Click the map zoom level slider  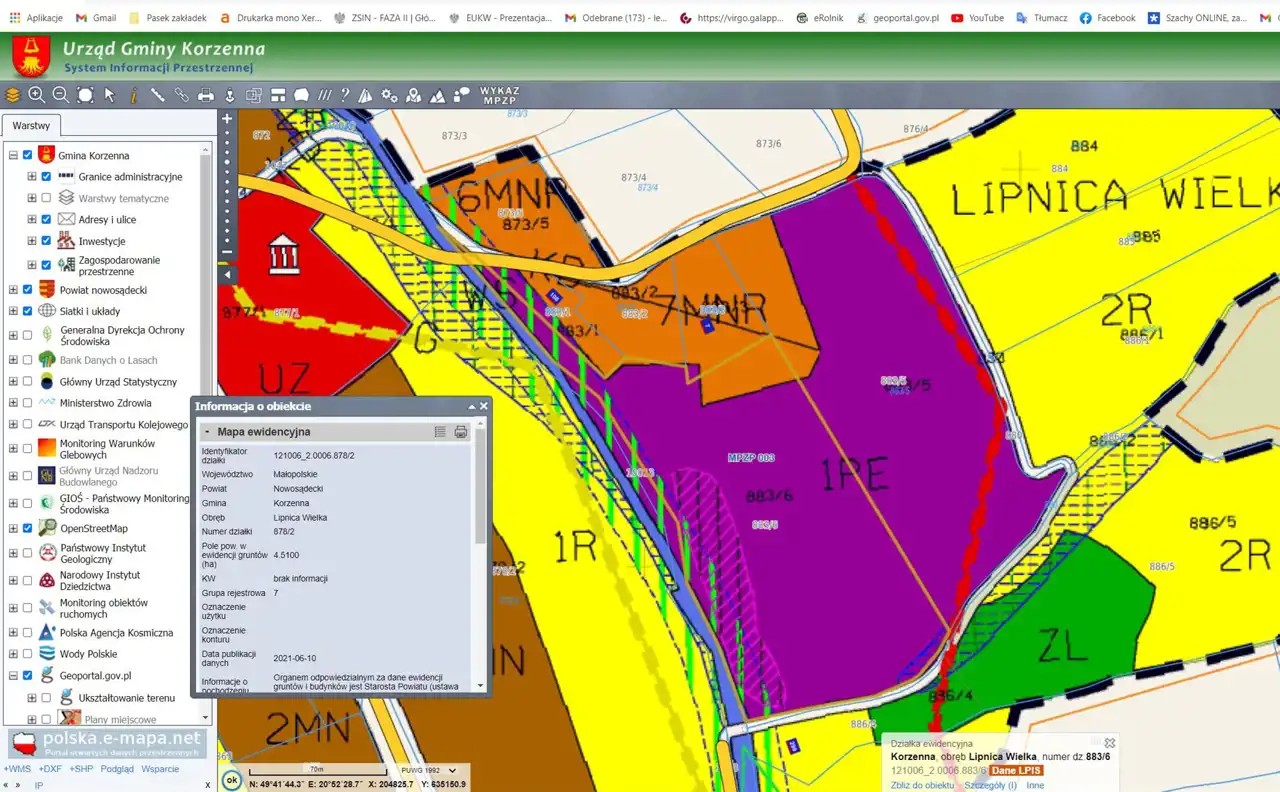tap(227, 185)
